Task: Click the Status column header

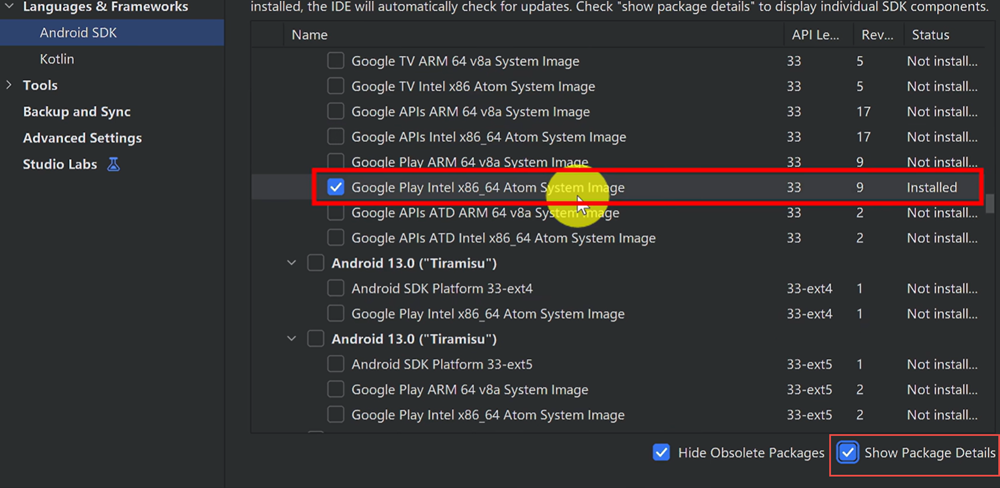Action: [x=930, y=35]
